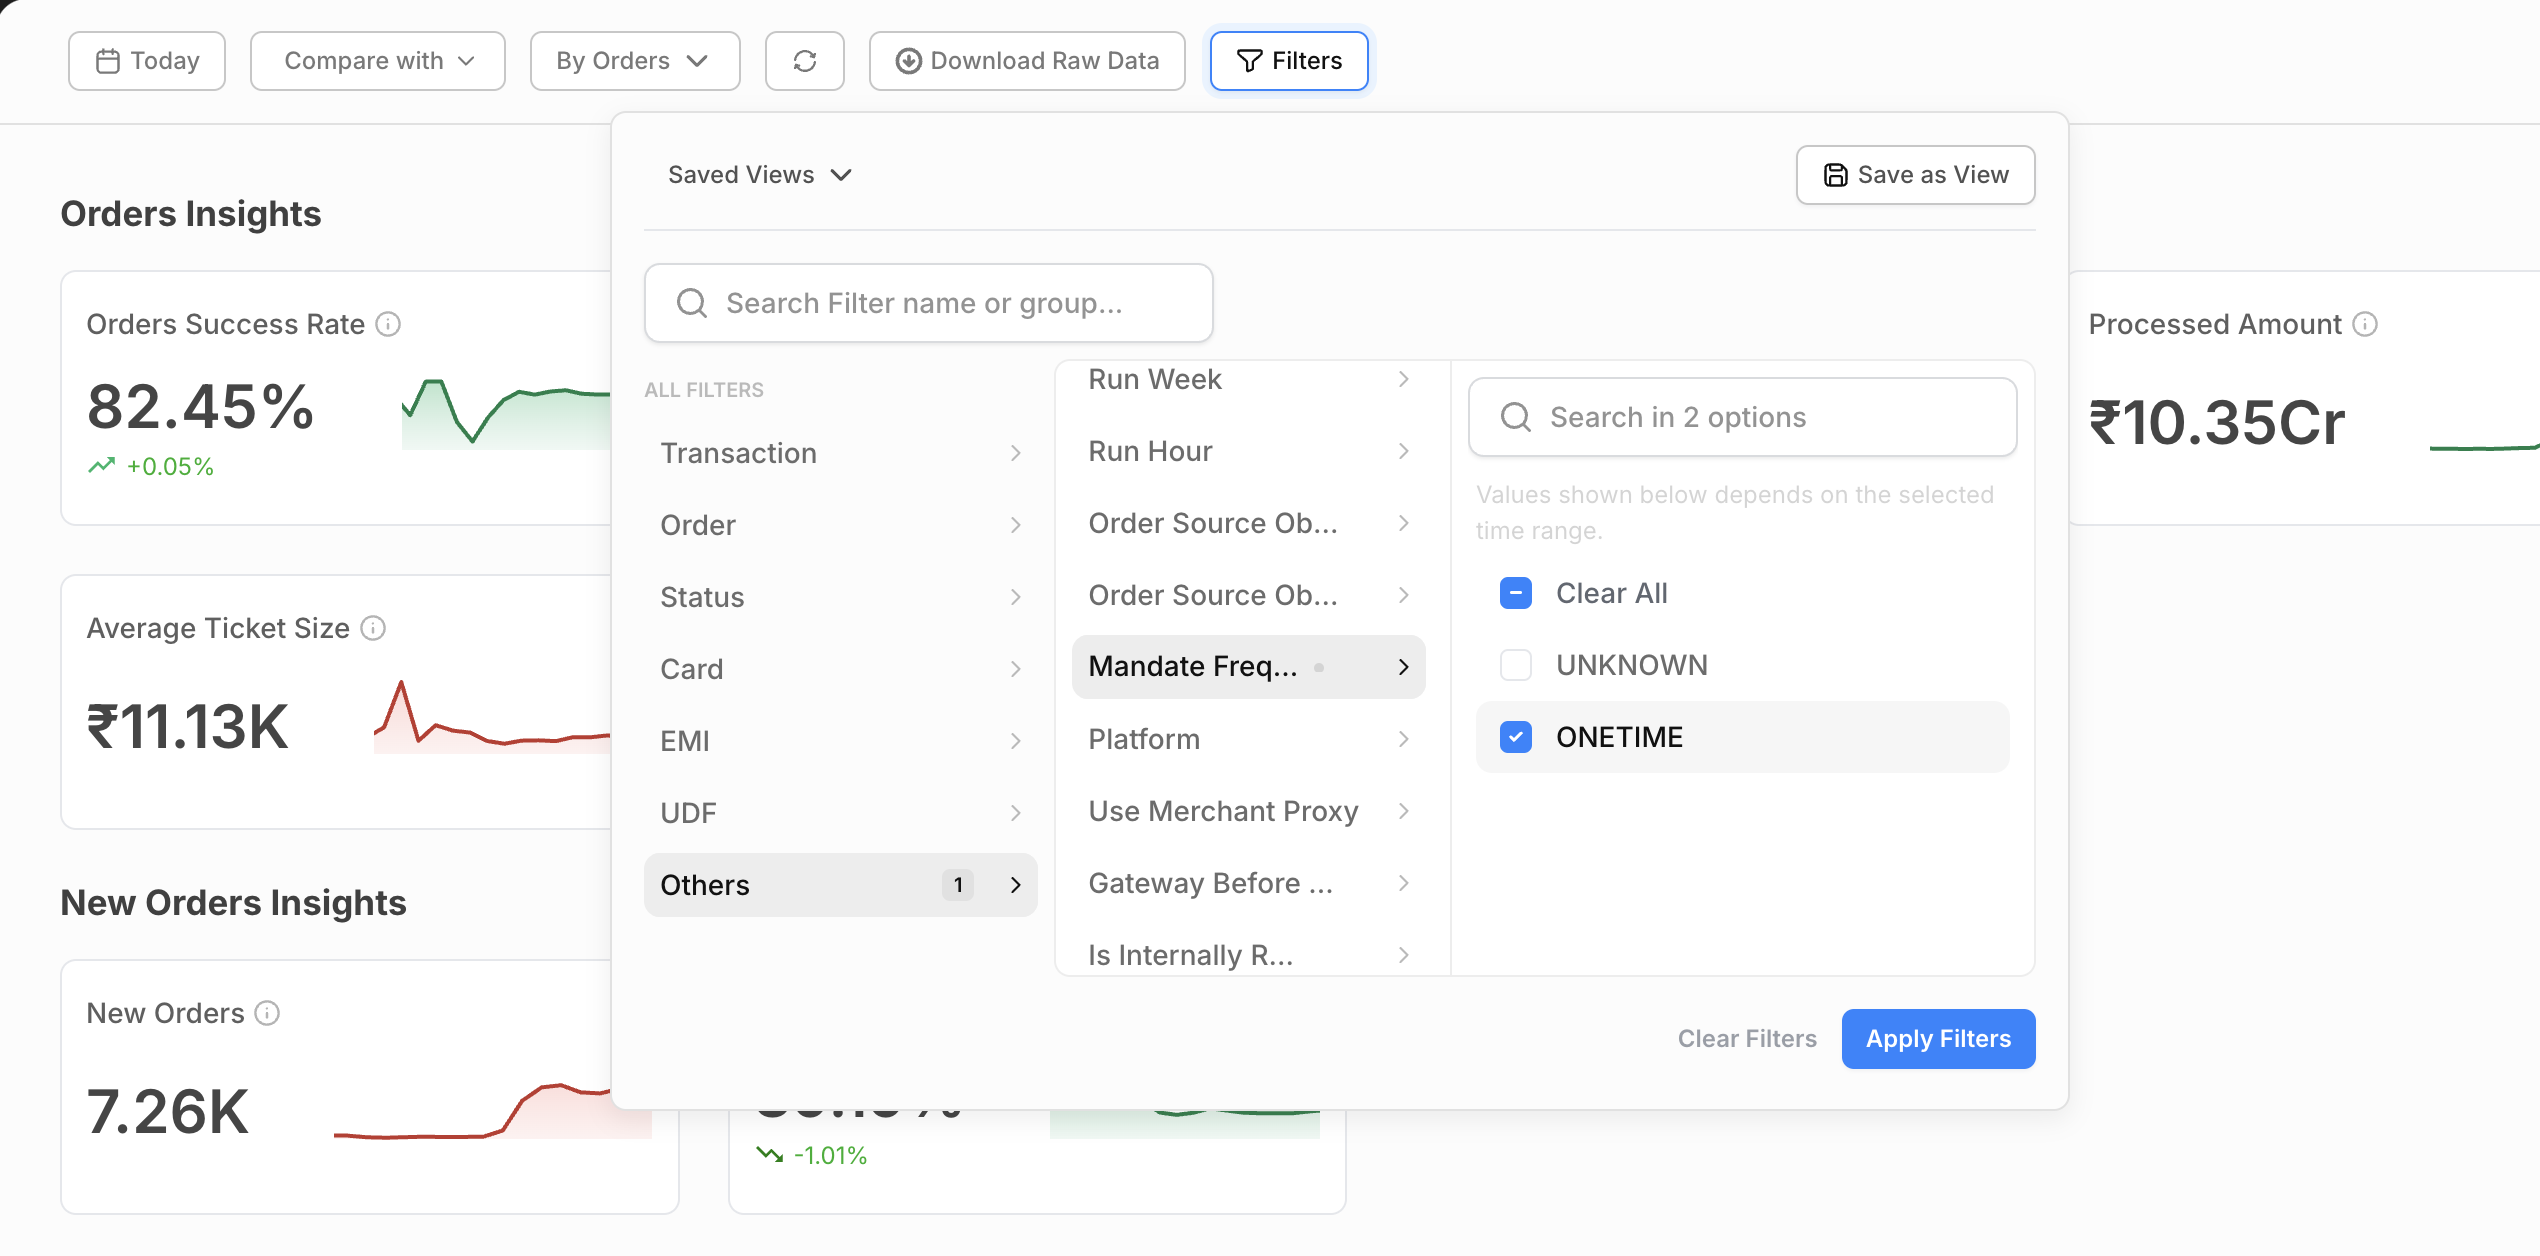Click the refresh icon button
This screenshot has height=1256, width=2540.
[x=804, y=61]
